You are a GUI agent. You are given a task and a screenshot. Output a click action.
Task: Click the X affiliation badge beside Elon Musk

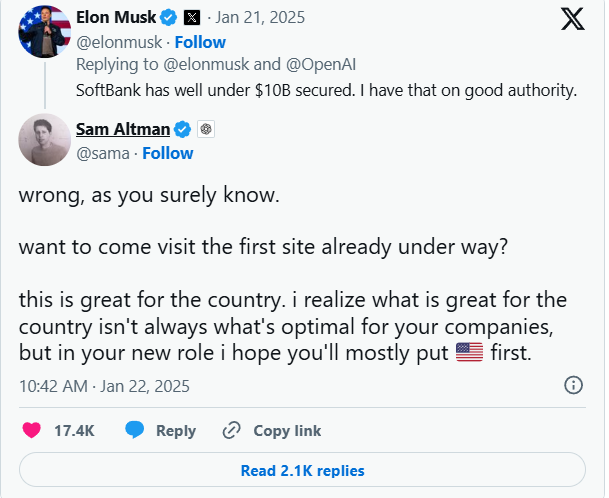point(192,18)
